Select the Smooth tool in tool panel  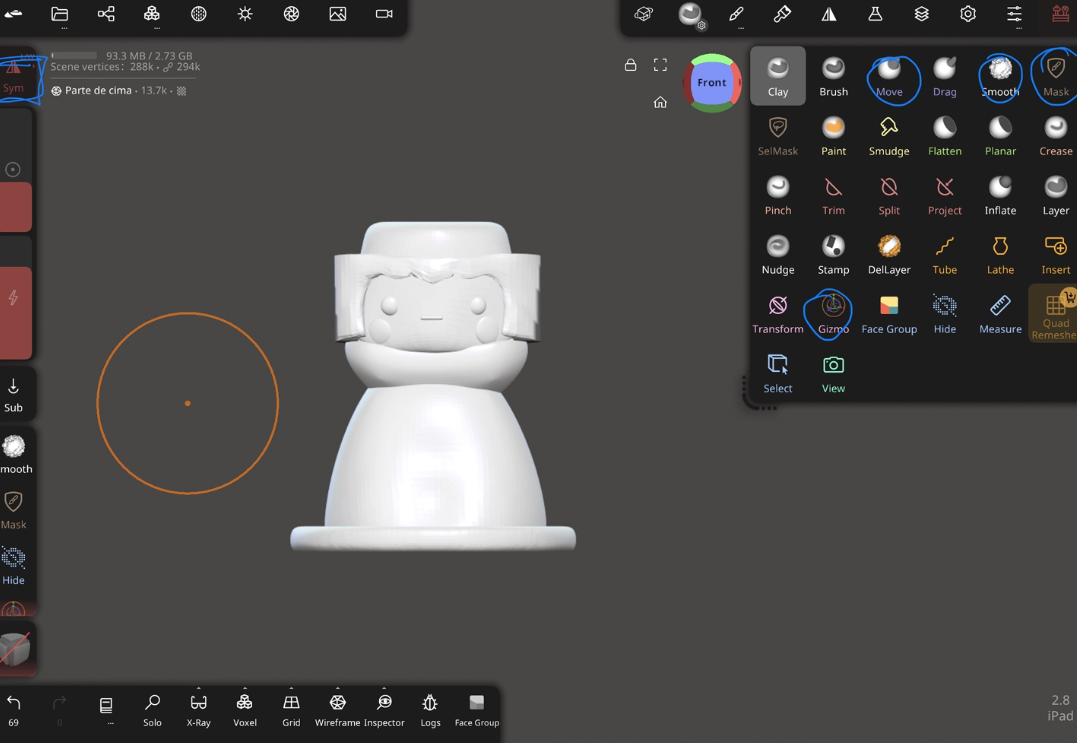(1000, 76)
